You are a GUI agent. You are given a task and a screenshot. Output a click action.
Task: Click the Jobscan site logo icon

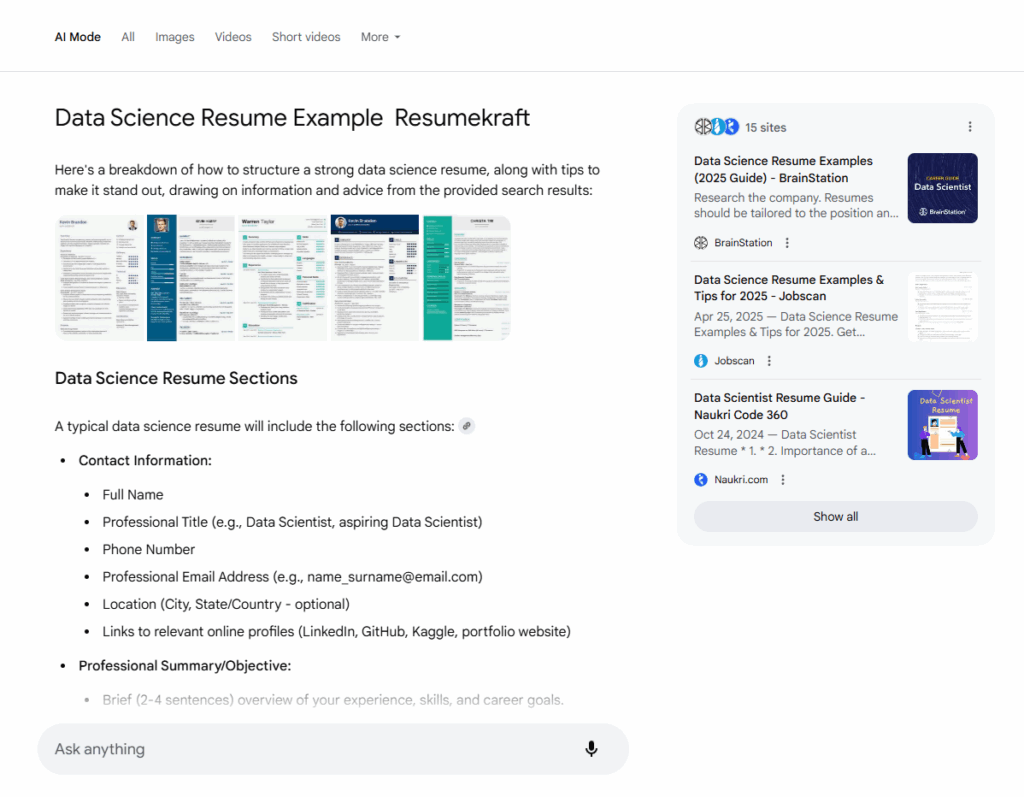click(x=701, y=361)
